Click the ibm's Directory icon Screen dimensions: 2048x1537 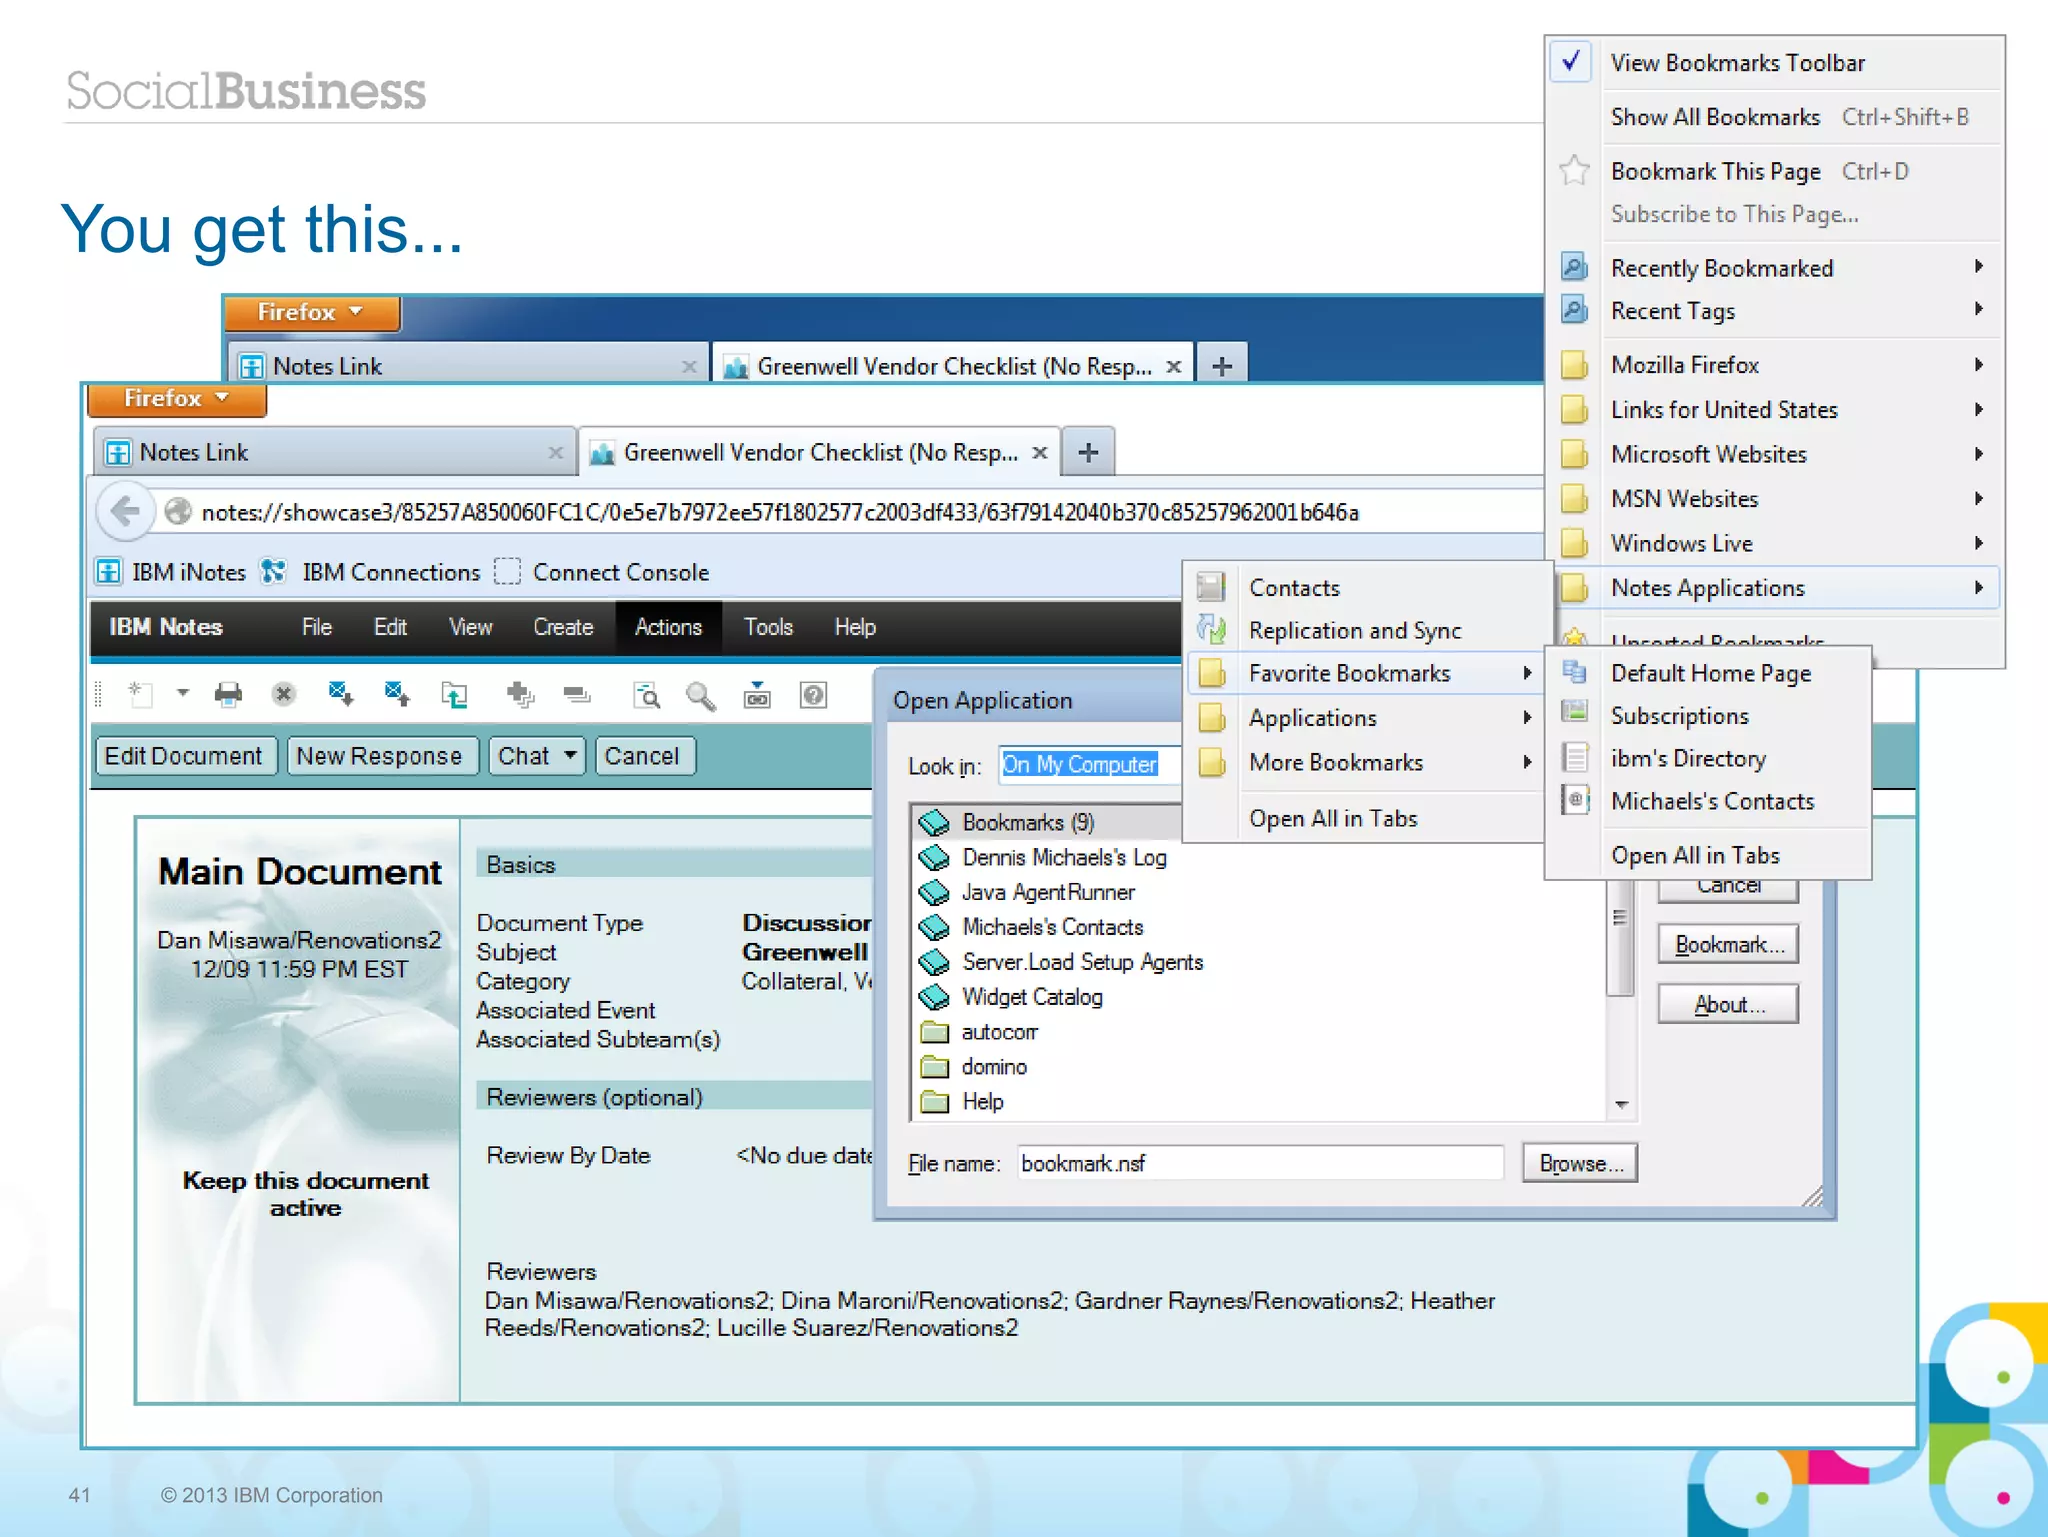click(1575, 757)
